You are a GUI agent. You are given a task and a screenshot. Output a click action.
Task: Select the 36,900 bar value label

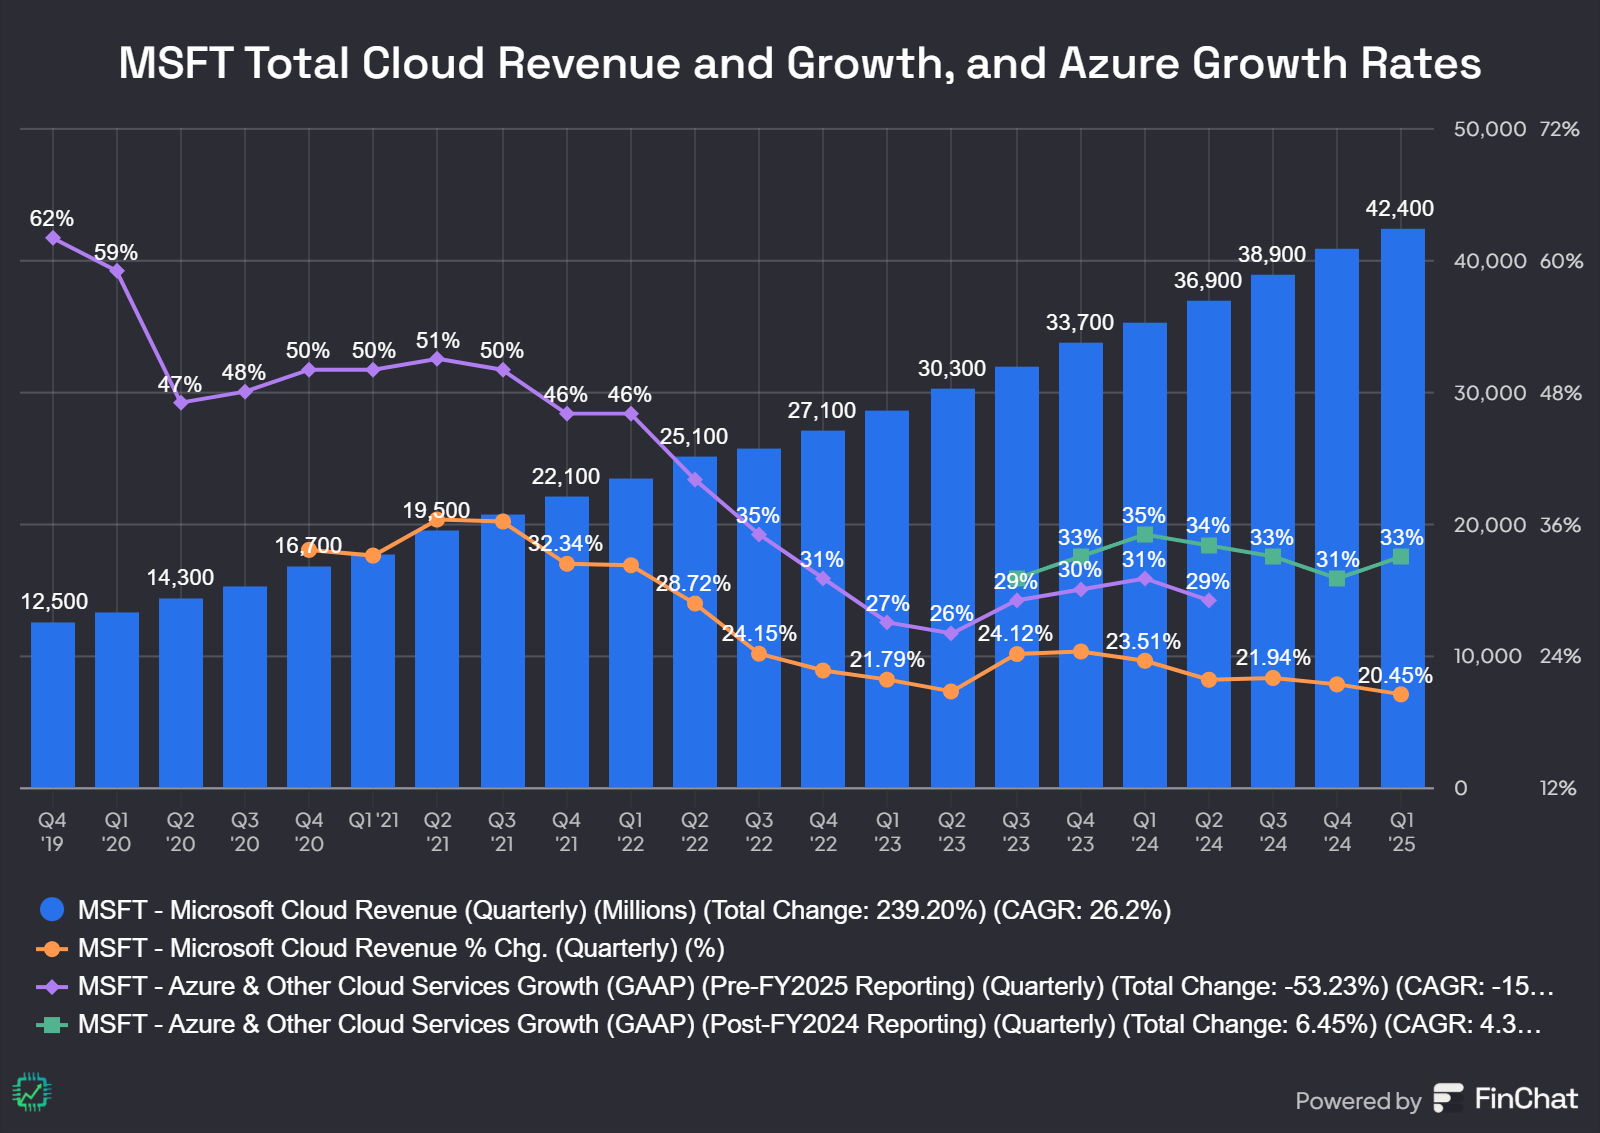point(1208,280)
